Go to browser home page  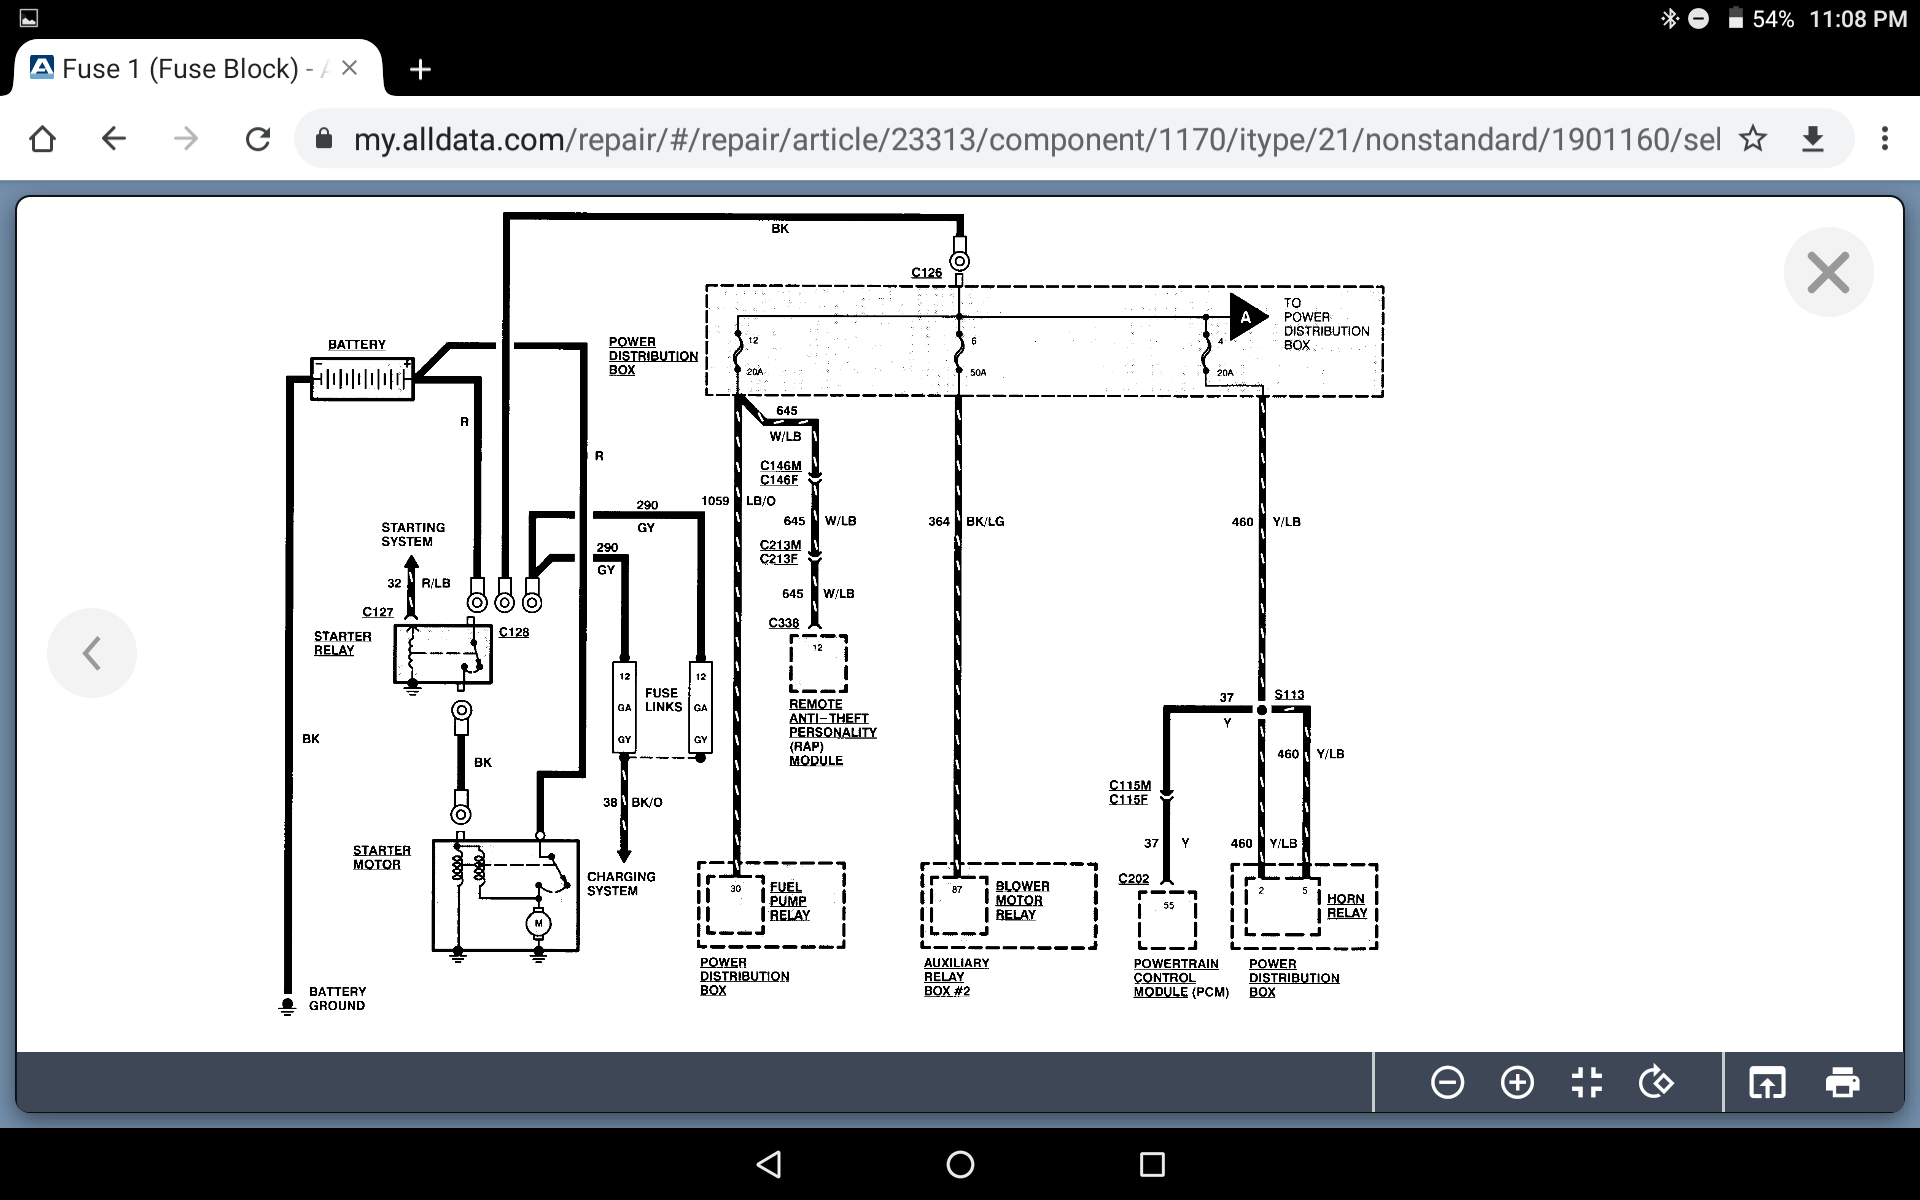tap(43, 139)
